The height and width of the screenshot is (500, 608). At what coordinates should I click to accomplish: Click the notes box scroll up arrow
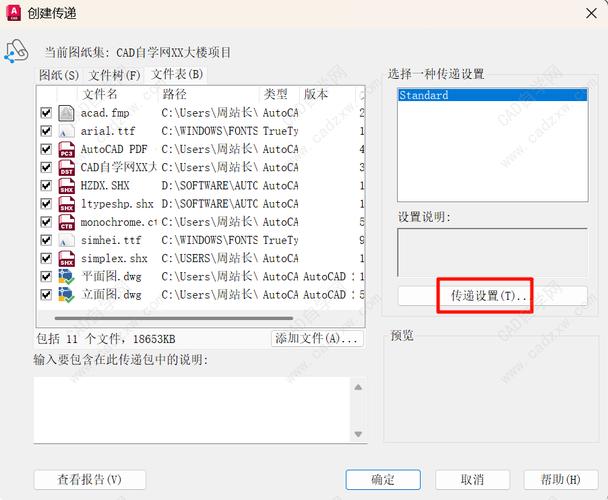point(358,387)
